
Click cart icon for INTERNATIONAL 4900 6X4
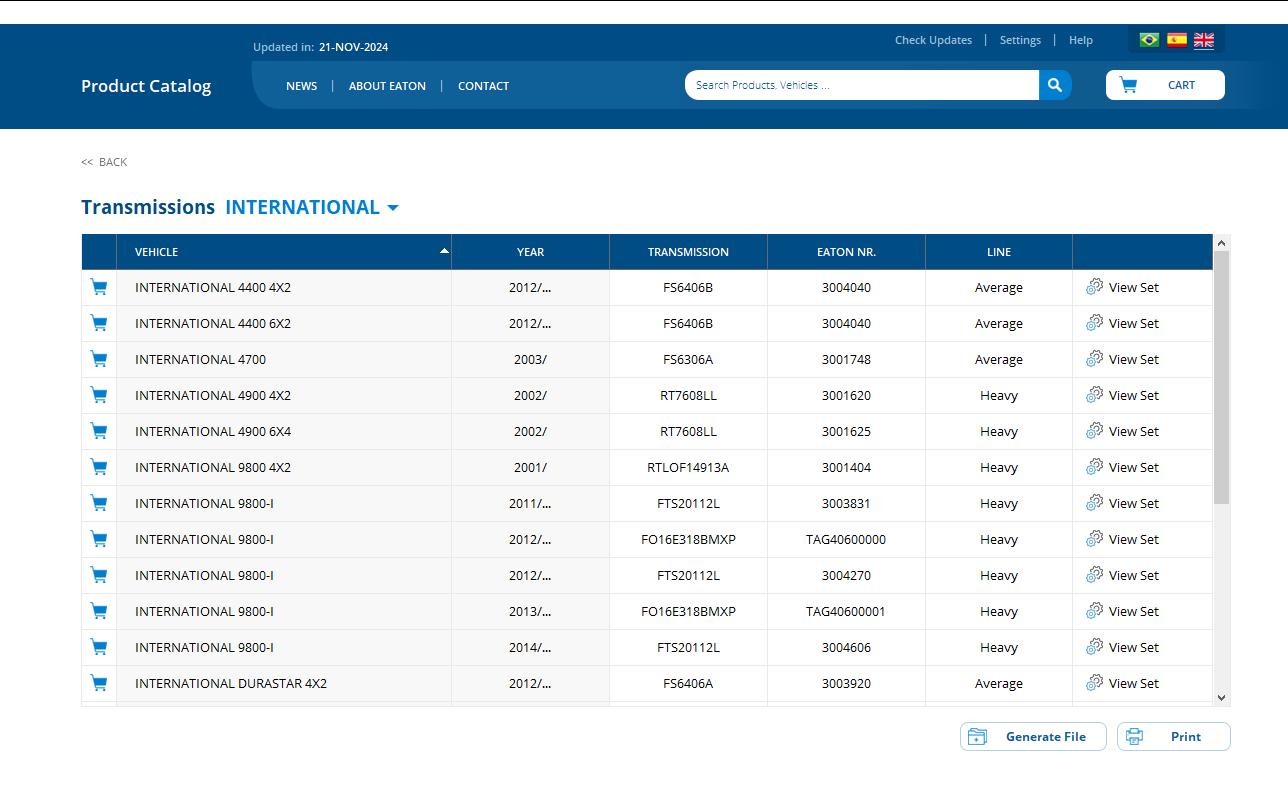click(99, 431)
